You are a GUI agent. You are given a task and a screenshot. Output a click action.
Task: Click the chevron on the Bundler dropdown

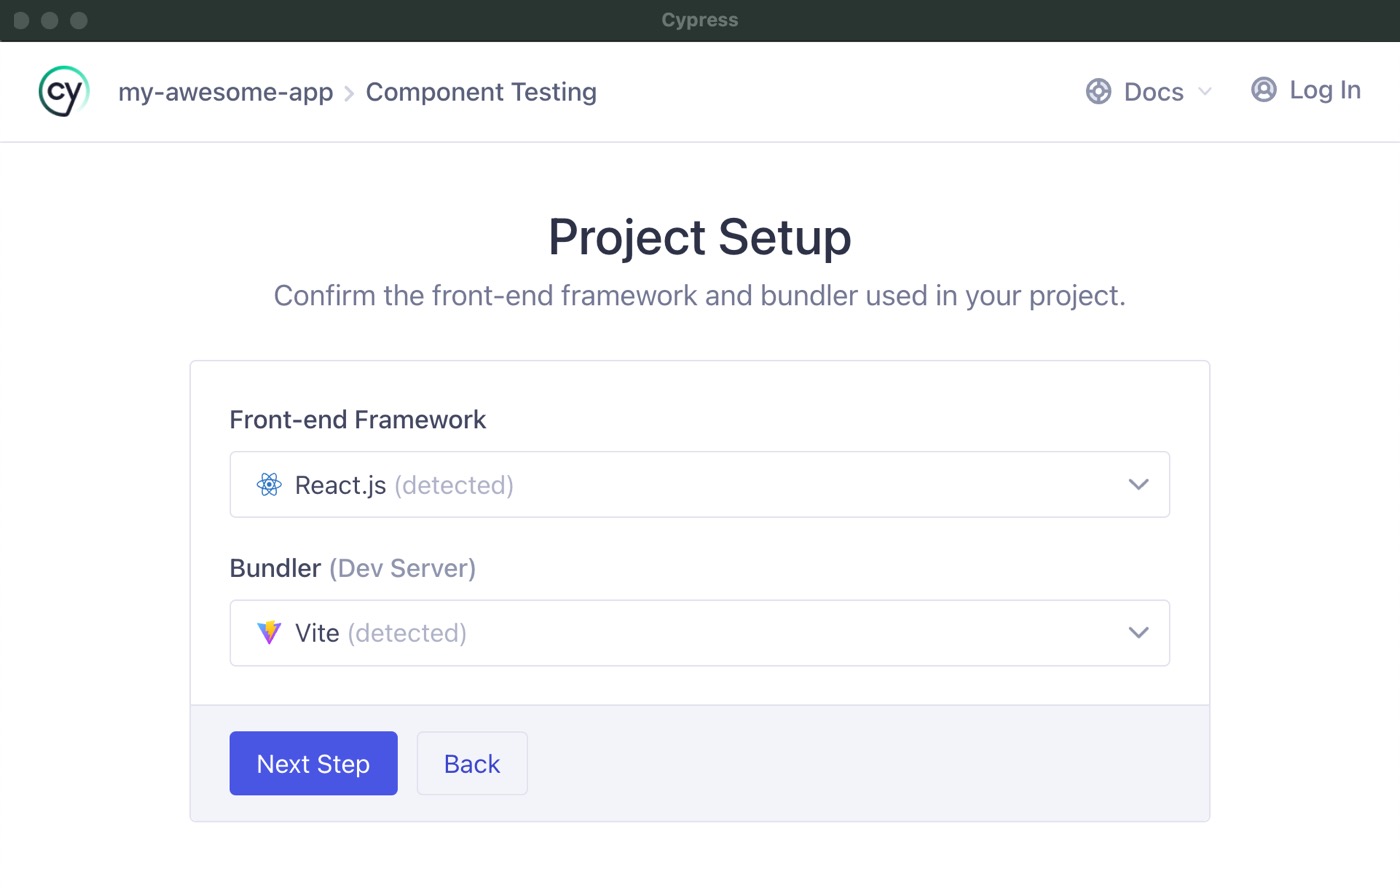1137,632
